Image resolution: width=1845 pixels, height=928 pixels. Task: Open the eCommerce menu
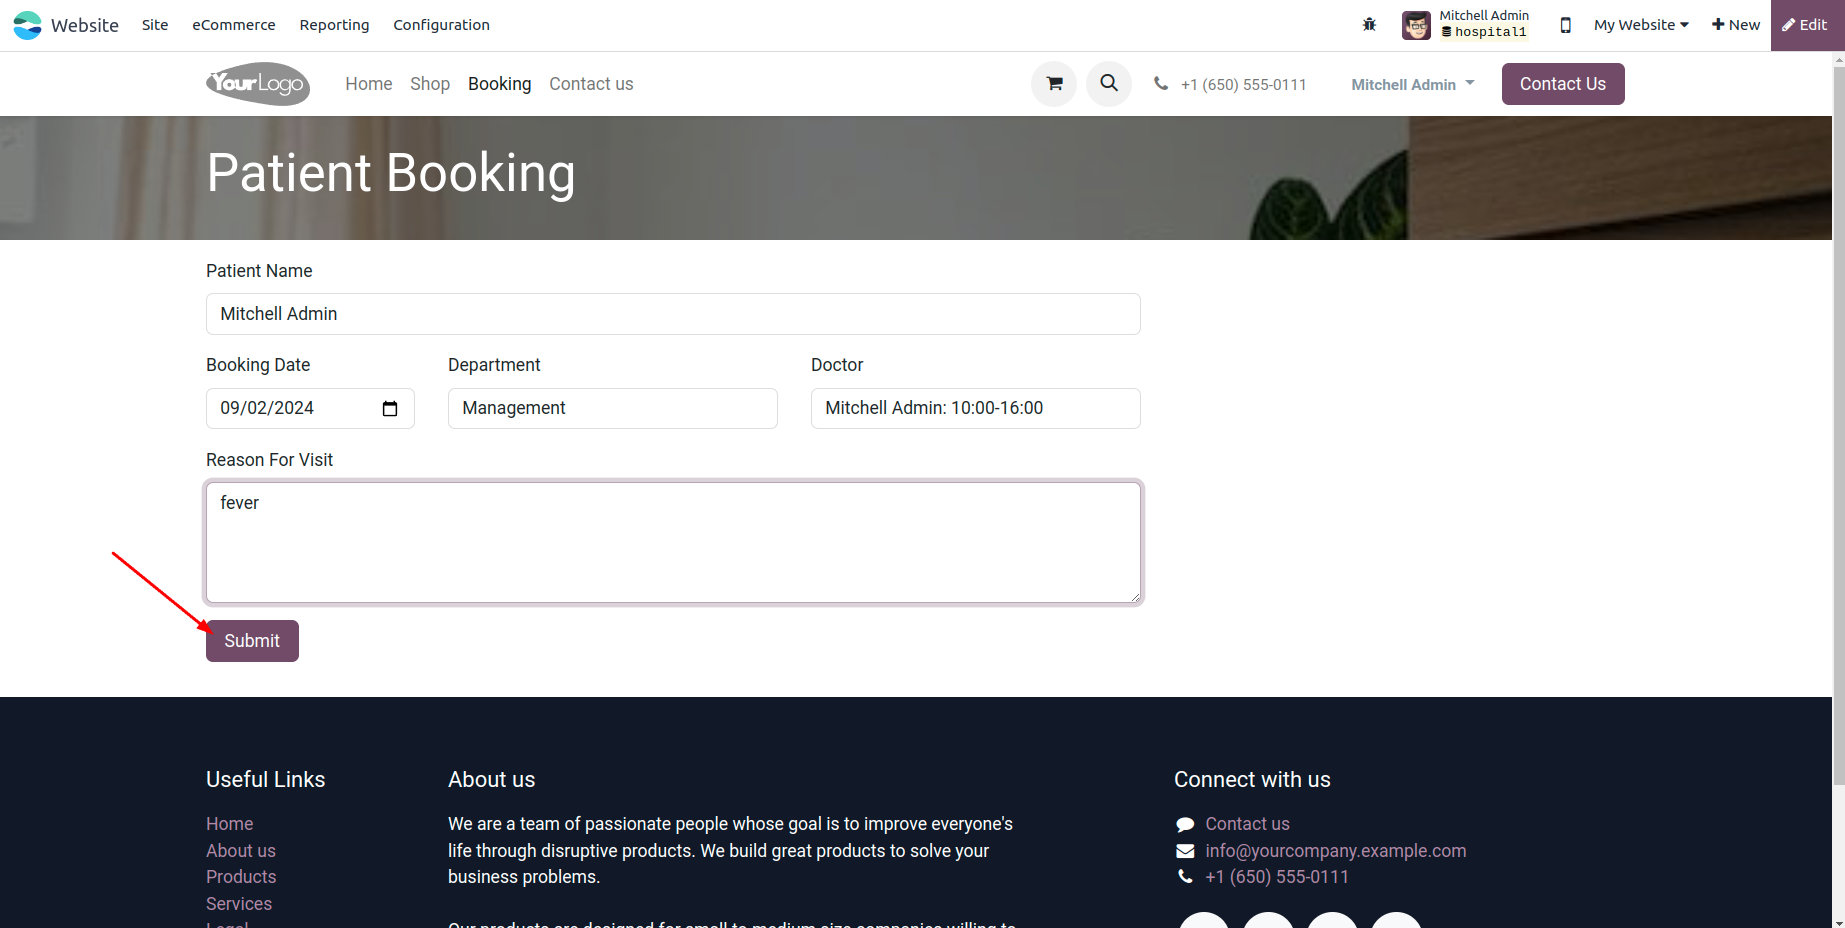point(233,25)
